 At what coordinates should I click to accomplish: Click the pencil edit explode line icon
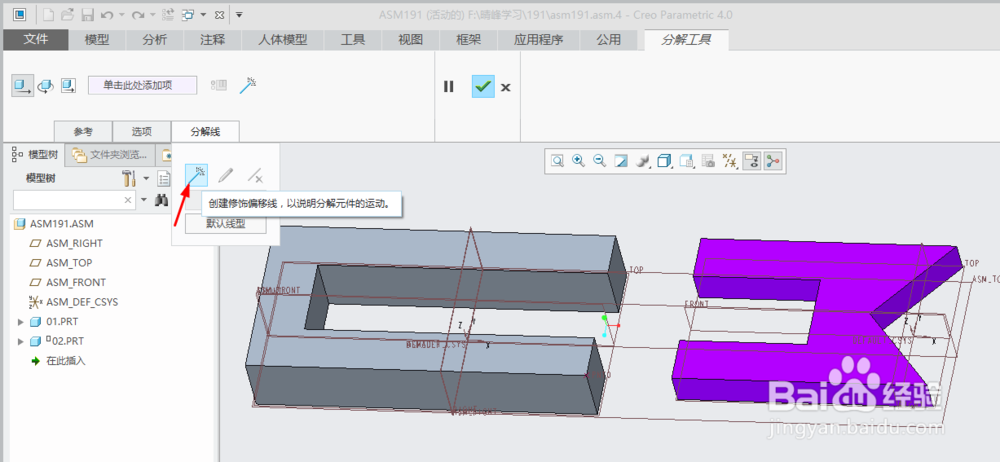pos(226,175)
